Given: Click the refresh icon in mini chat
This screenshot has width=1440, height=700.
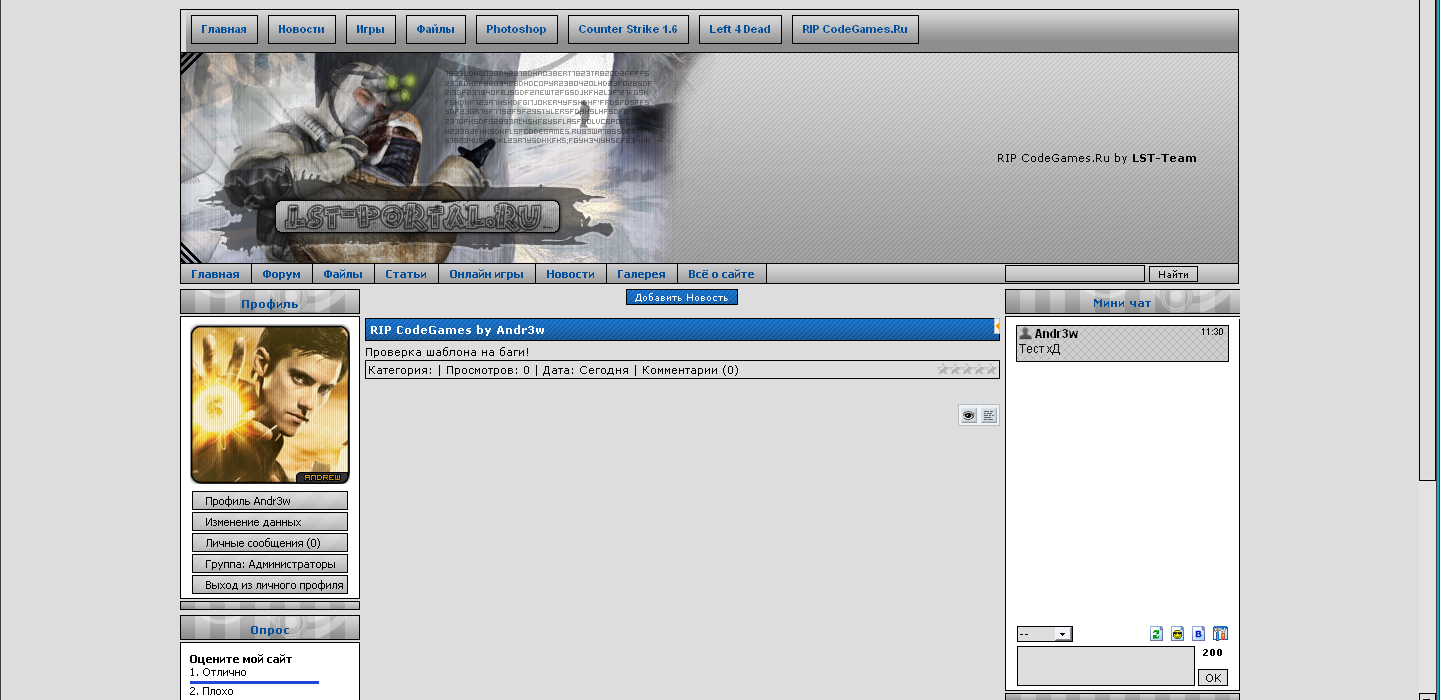Looking at the screenshot, I should [x=1156, y=634].
